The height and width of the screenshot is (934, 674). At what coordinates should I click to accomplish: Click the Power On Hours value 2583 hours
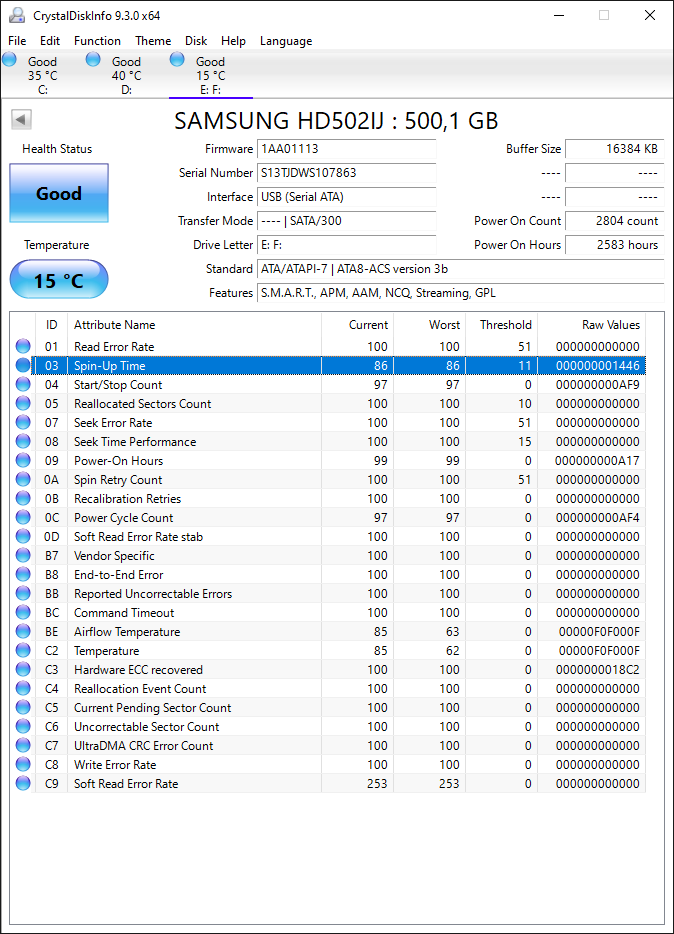click(614, 245)
